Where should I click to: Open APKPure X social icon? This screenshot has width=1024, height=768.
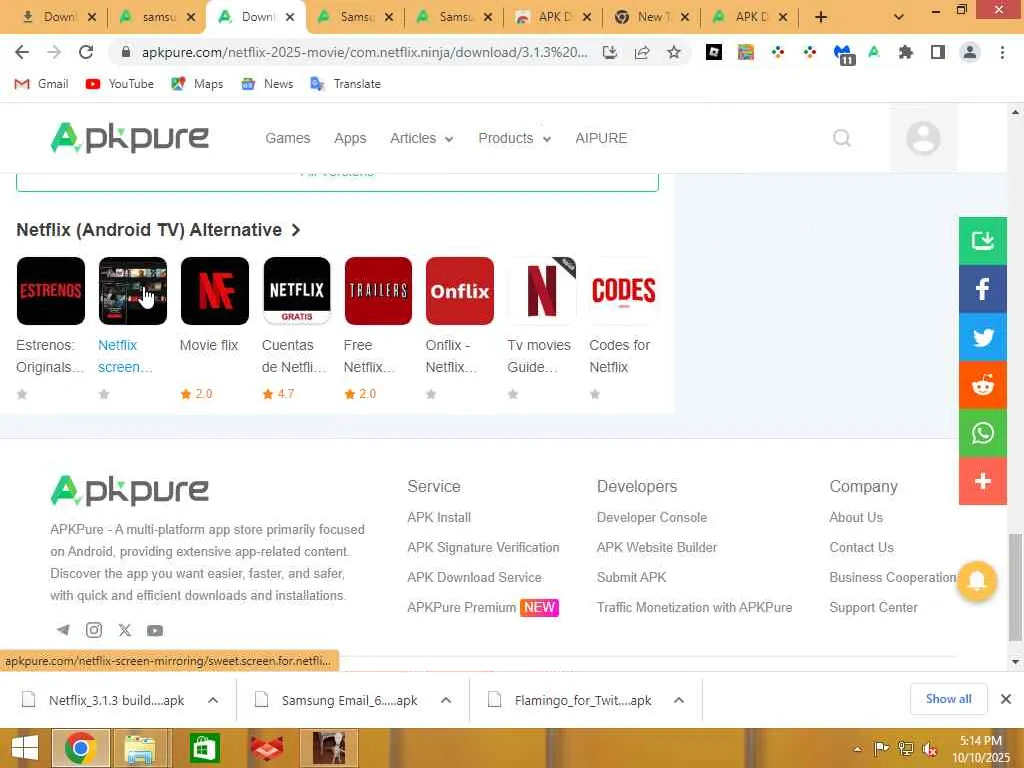tap(125, 630)
